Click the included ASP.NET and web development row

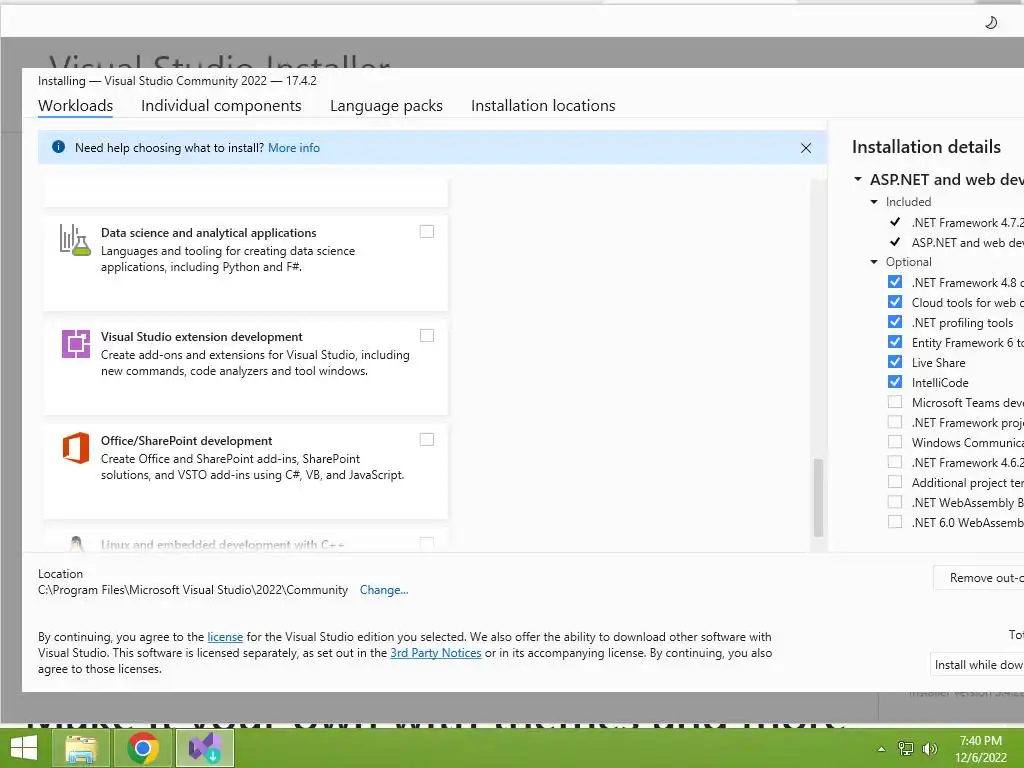click(x=956, y=242)
